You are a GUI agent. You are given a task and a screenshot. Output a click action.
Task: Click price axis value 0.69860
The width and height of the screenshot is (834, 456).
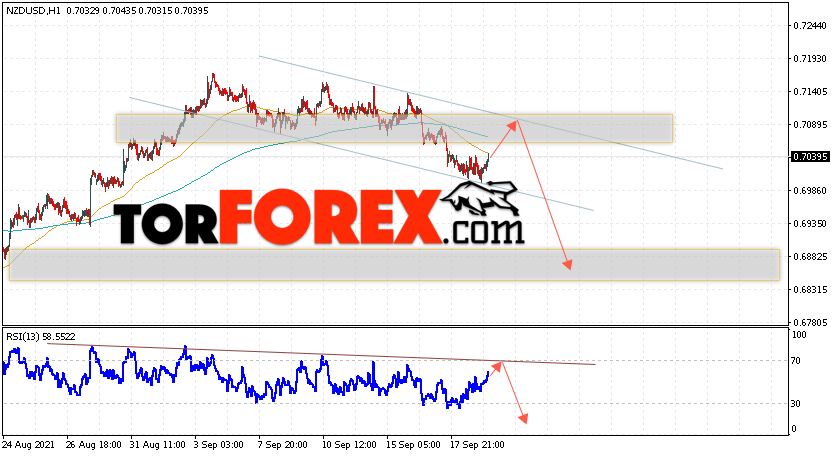(x=810, y=190)
